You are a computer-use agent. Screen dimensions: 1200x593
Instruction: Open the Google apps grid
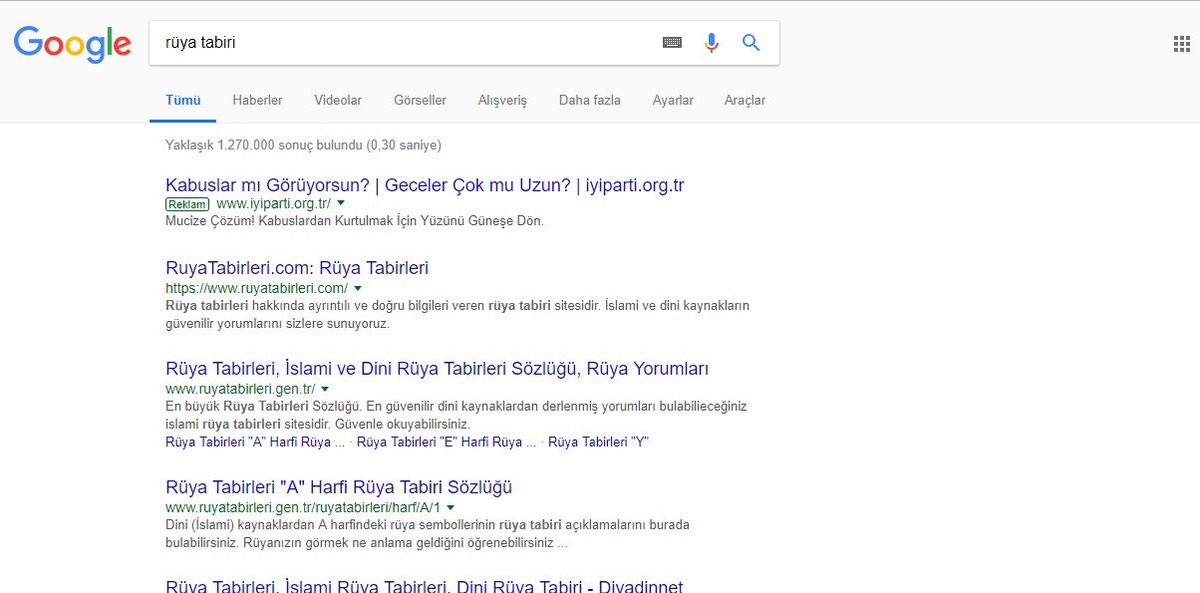(1181, 43)
